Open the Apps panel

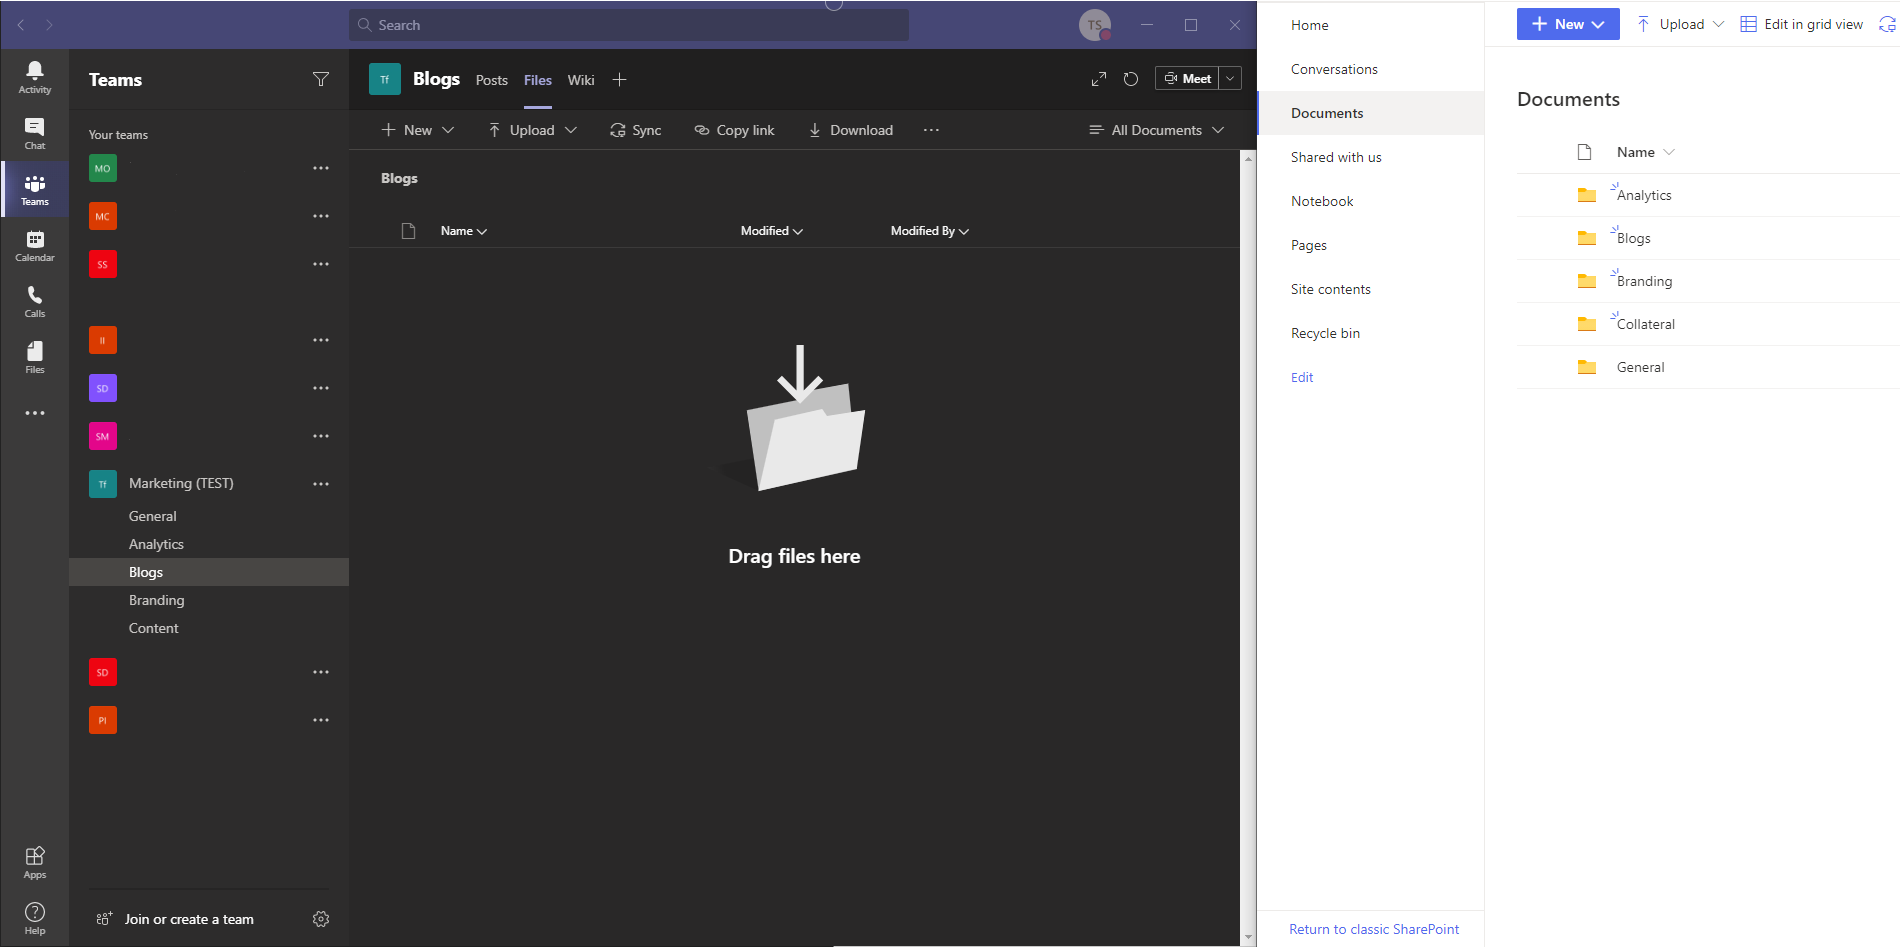pyautogui.click(x=34, y=858)
